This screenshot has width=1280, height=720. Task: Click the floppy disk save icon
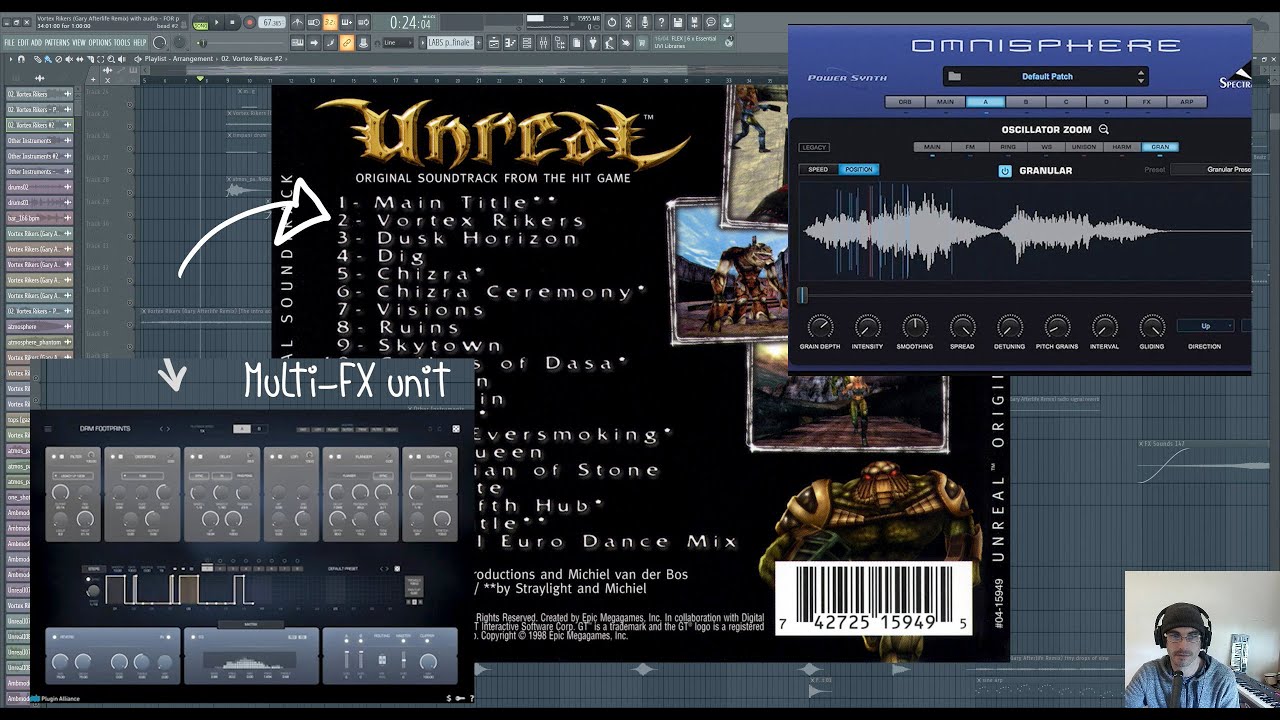point(678,22)
